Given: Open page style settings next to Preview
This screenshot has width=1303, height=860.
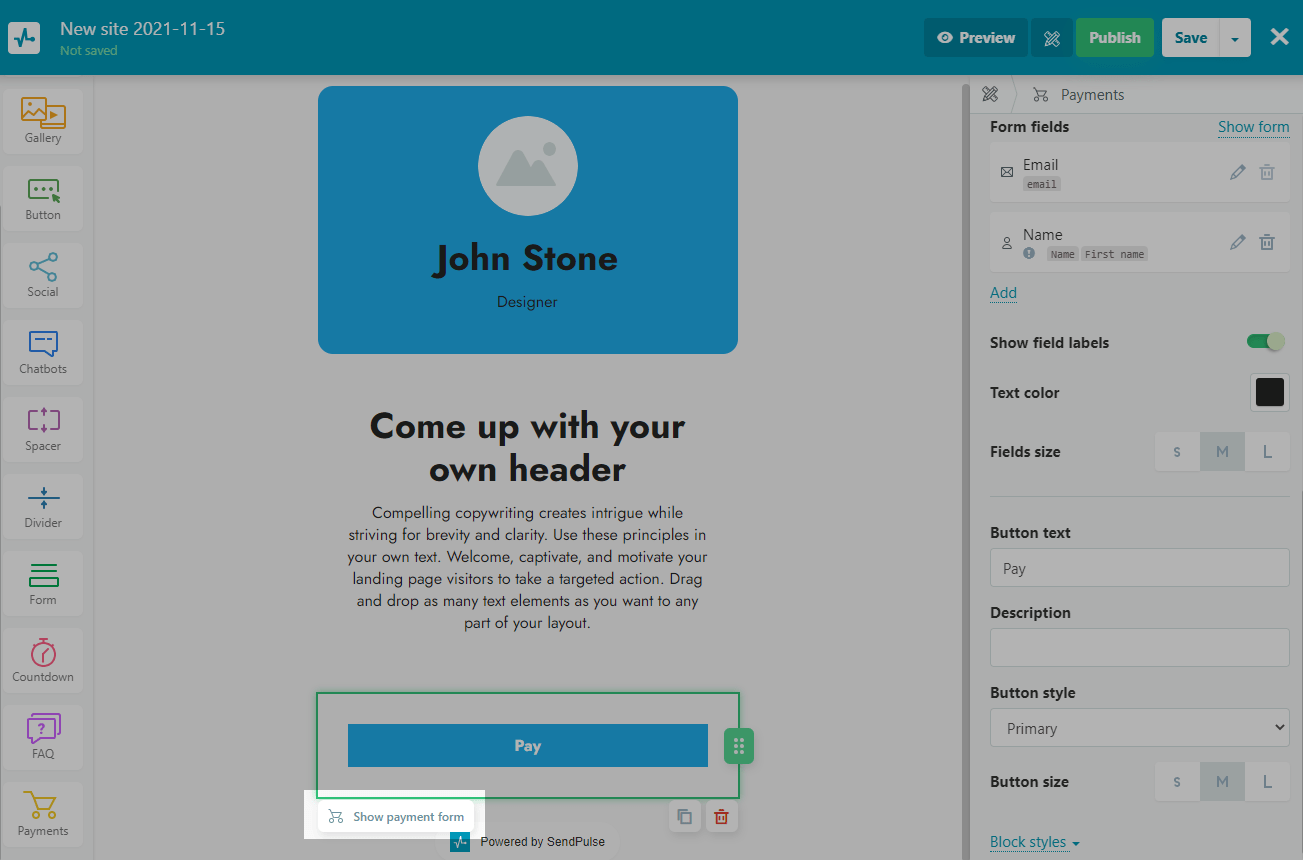Looking at the screenshot, I should (1051, 38).
